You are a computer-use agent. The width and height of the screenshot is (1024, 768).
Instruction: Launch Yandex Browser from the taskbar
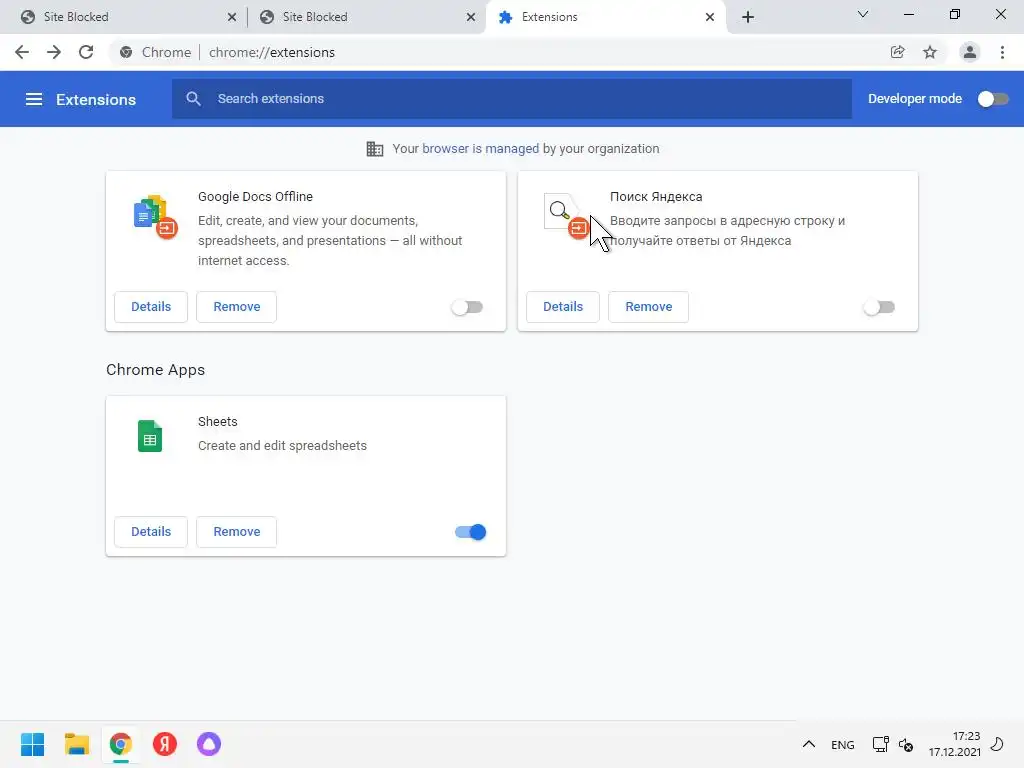coord(165,744)
